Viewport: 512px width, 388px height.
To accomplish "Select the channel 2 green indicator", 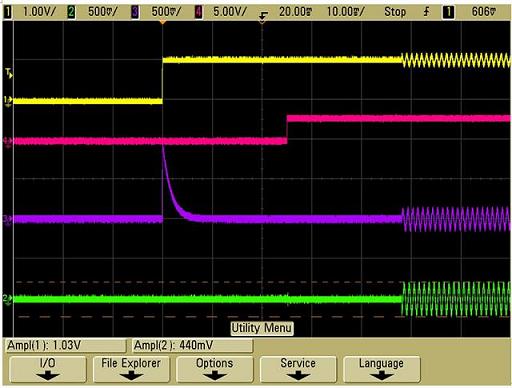I will pyautogui.click(x=71, y=12).
